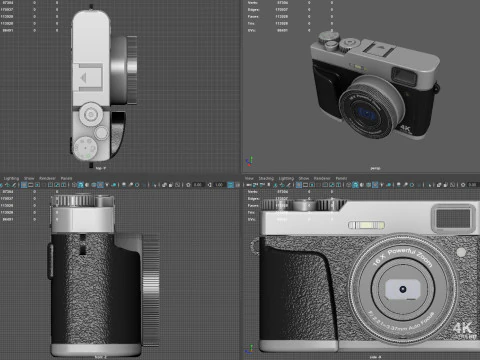The image size is (480, 360).
Task: Click the axis gizmo in the perspective viewport
Action: click(250, 161)
